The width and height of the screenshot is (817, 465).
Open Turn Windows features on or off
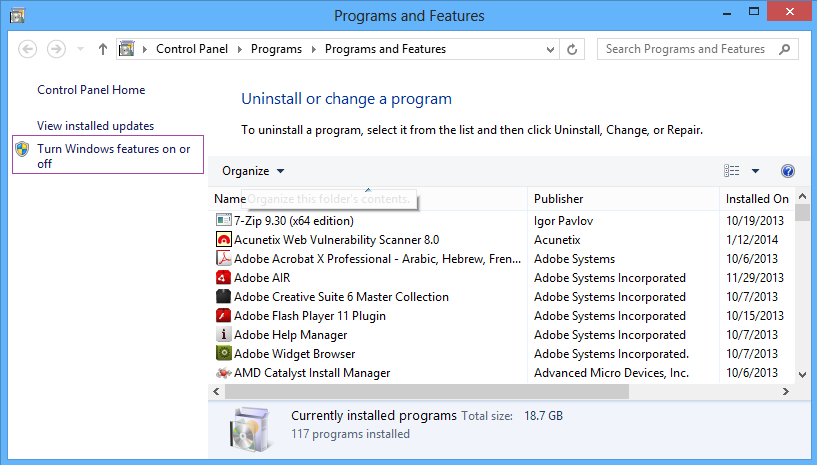point(113,156)
